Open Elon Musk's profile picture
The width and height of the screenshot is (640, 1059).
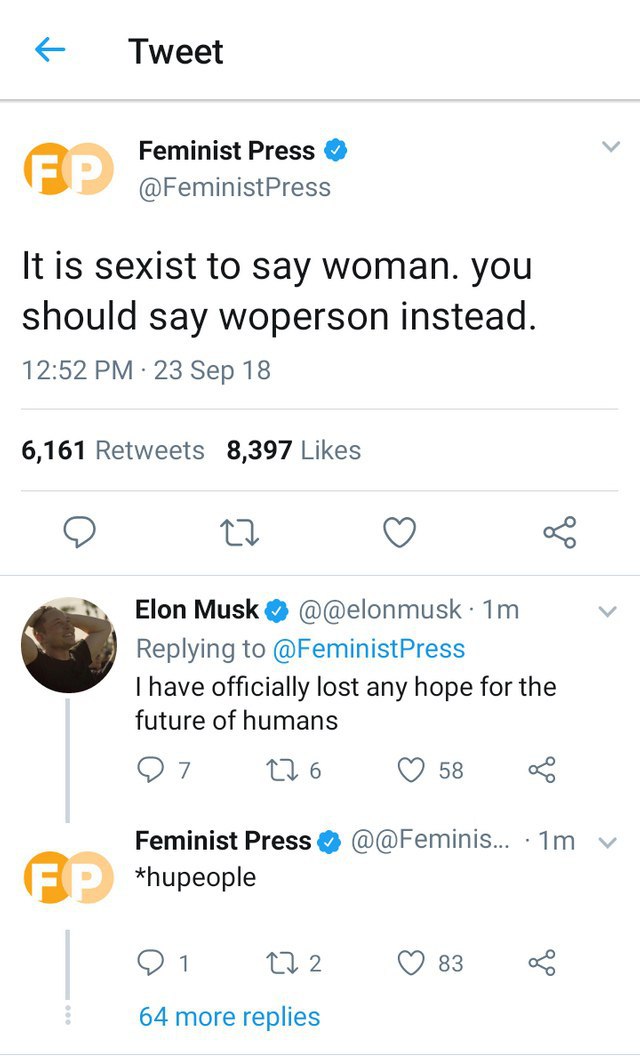coord(68,645)
